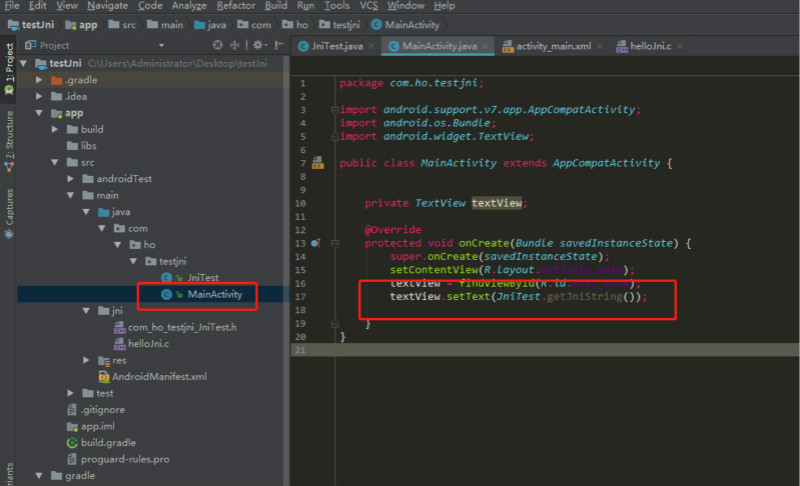This screenshot has height=486, width=800.
Task: Click the src breadcrumb in navigation bar
Action: click(122, 24)
